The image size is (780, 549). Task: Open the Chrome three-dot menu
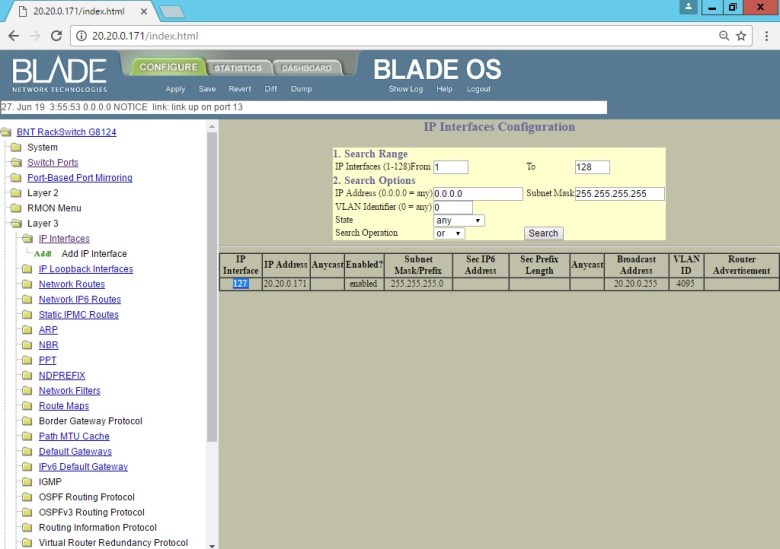[x=766, y=36]
